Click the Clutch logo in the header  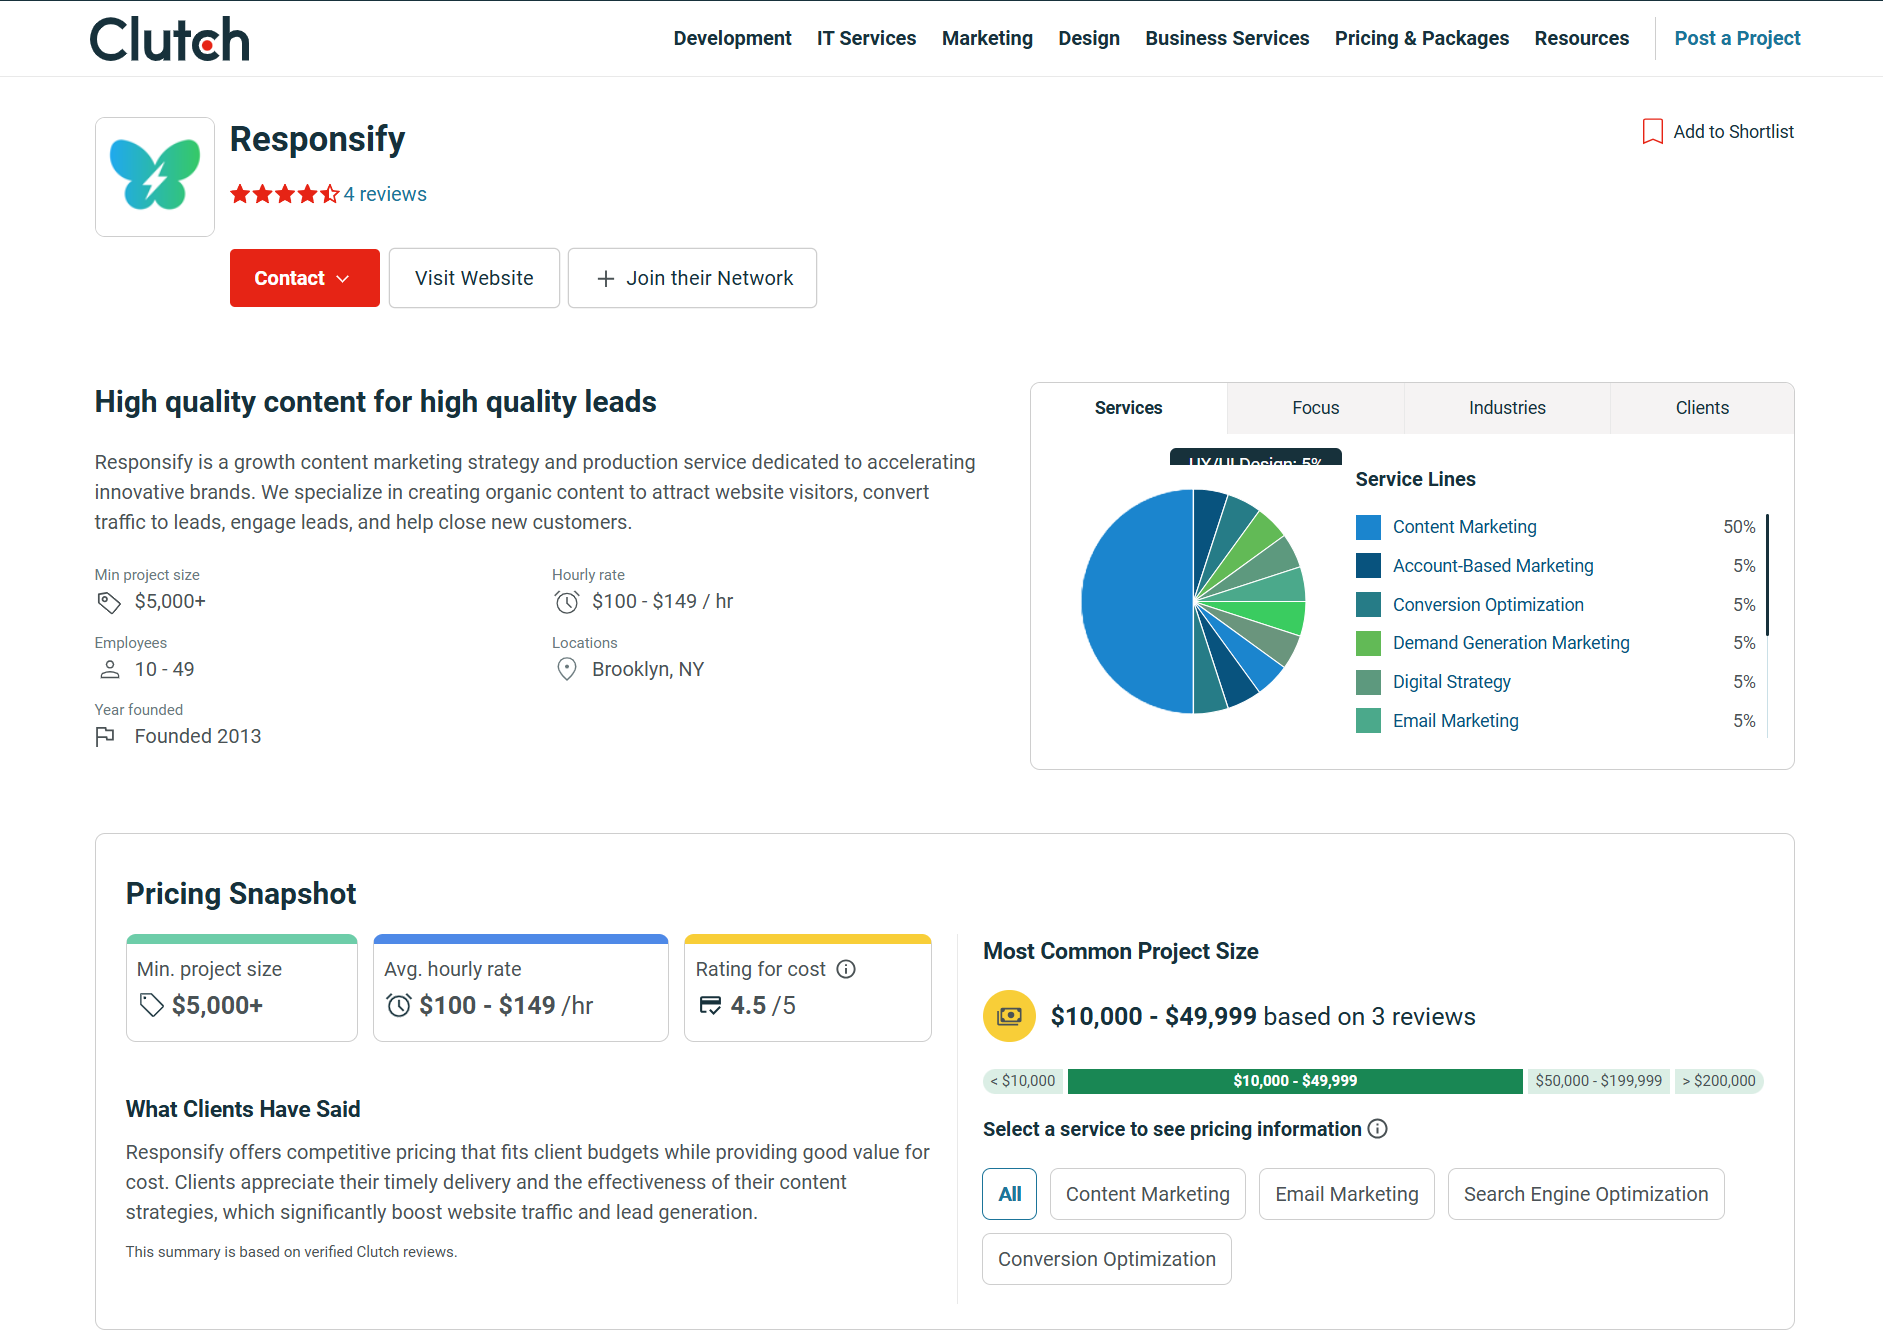click(x=170, y=39)
